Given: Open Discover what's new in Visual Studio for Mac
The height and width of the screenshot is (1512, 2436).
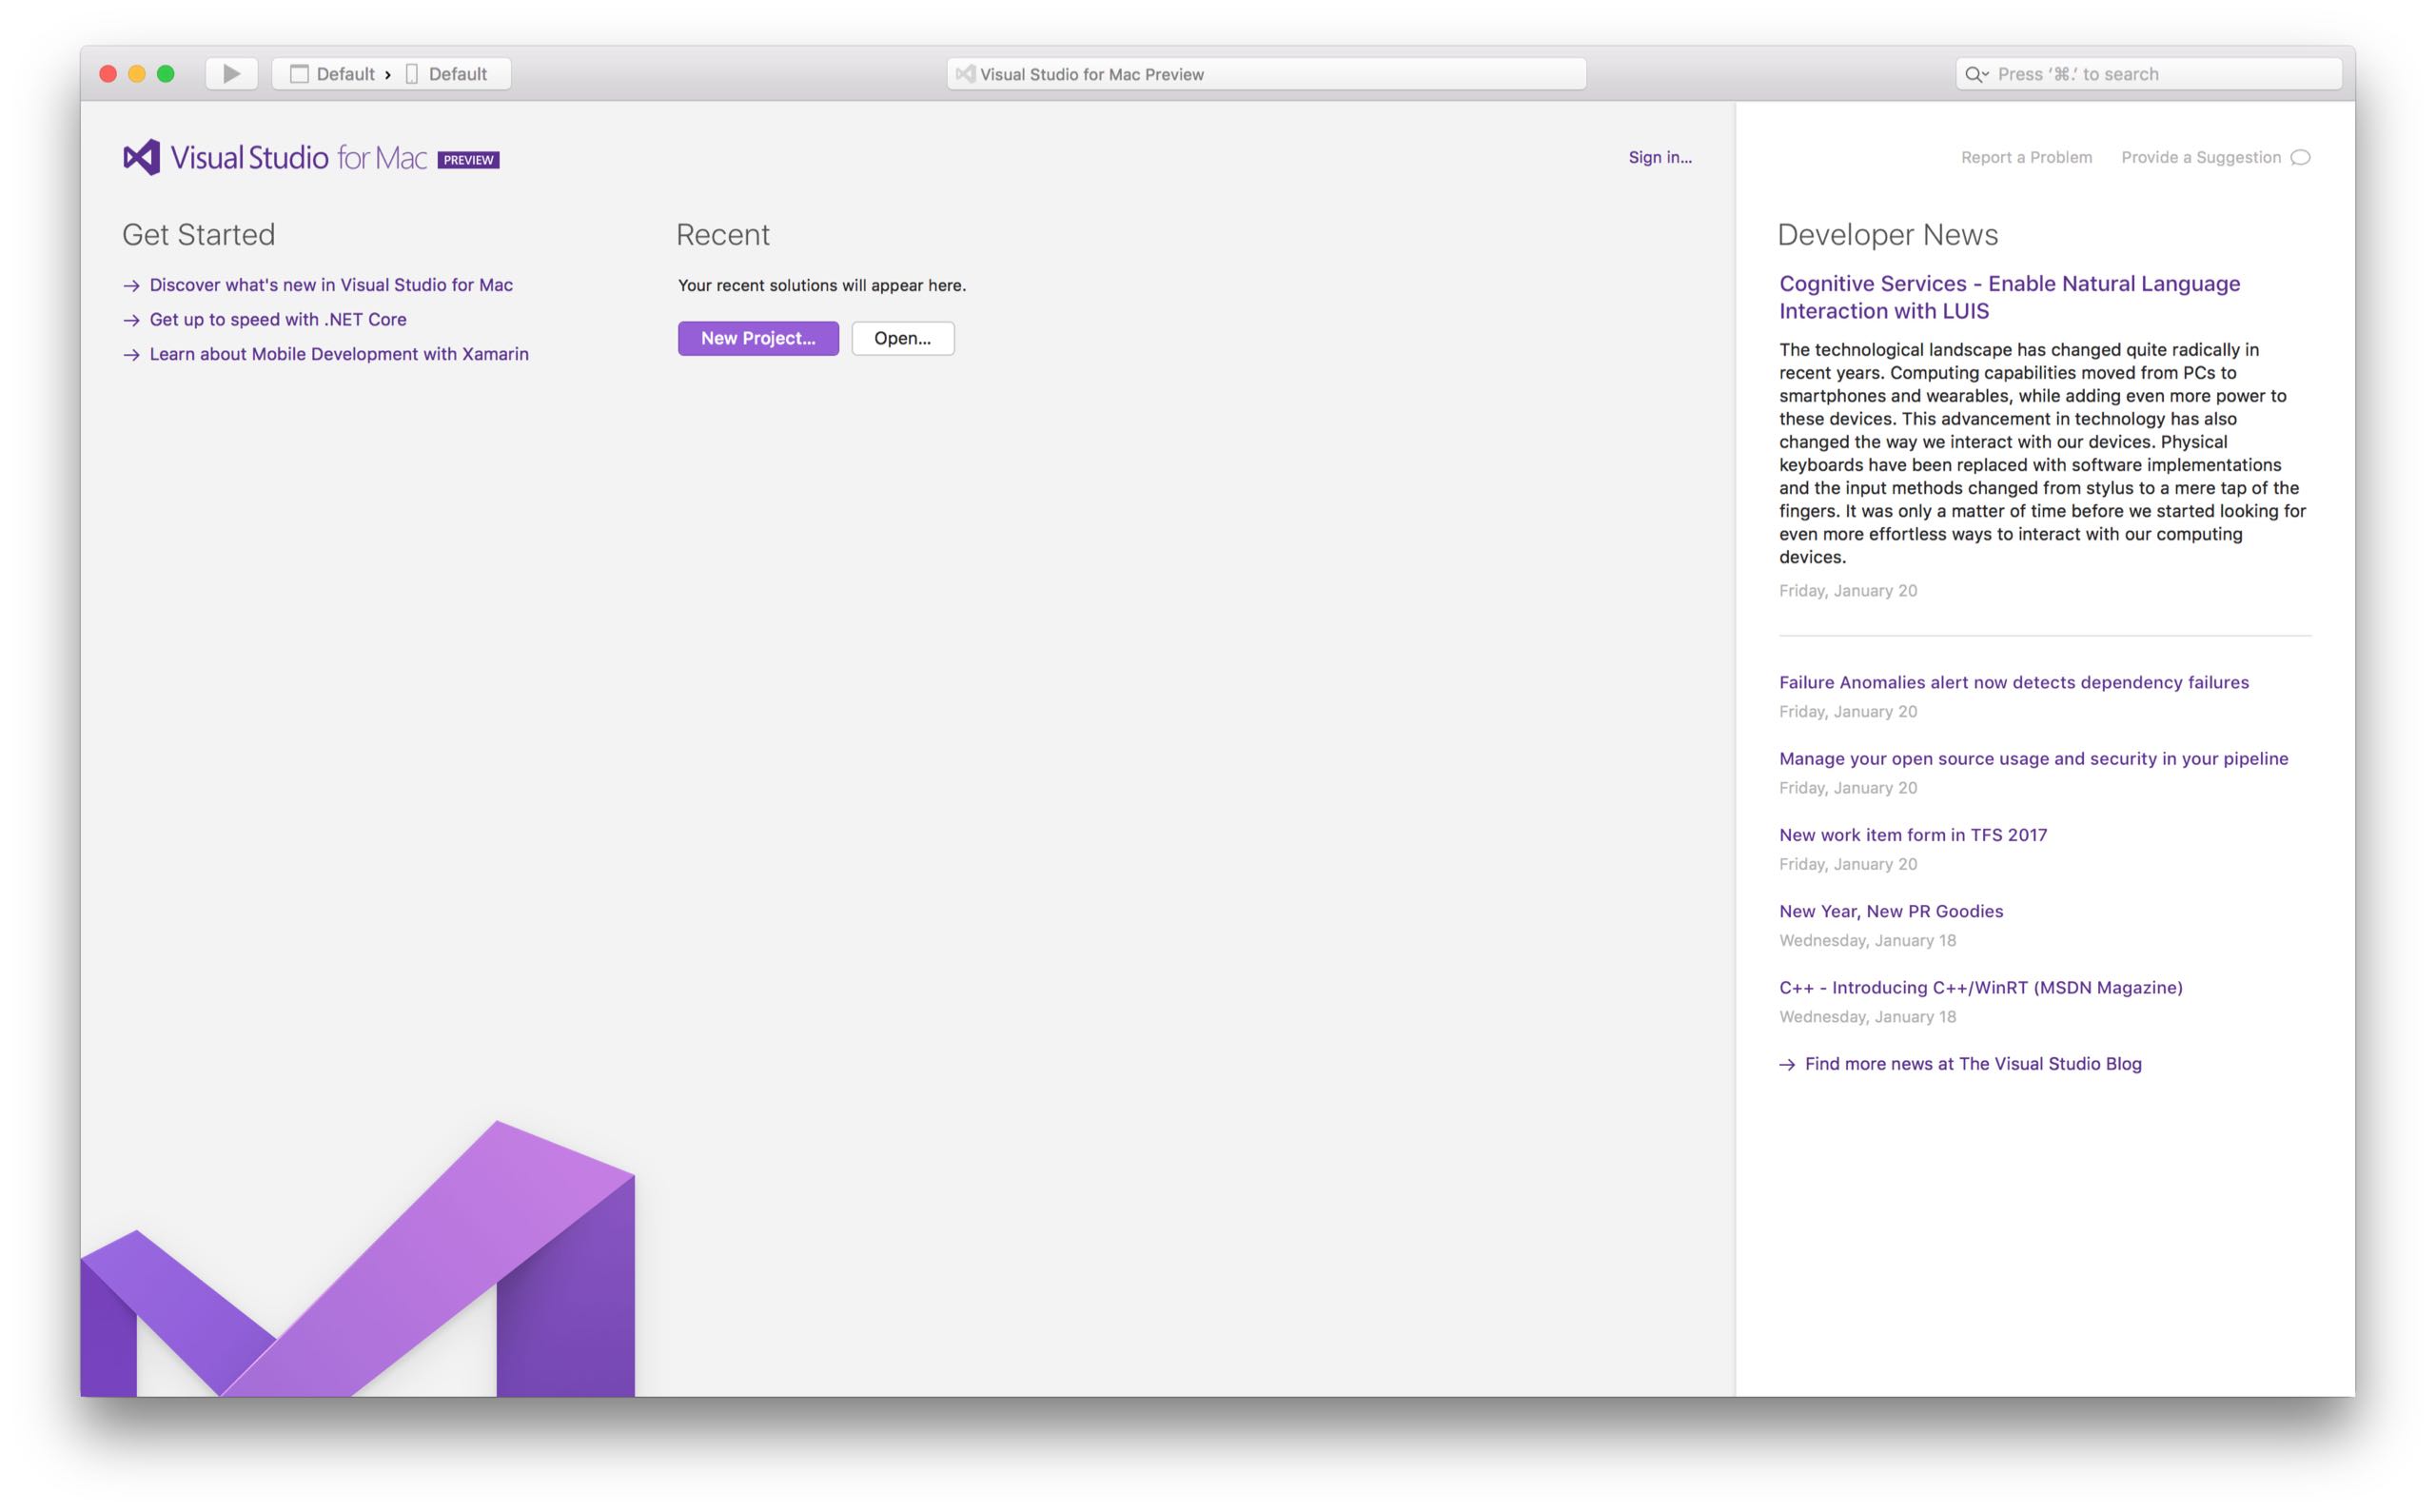Looking at the screenshot, I should tap(331, 285).
